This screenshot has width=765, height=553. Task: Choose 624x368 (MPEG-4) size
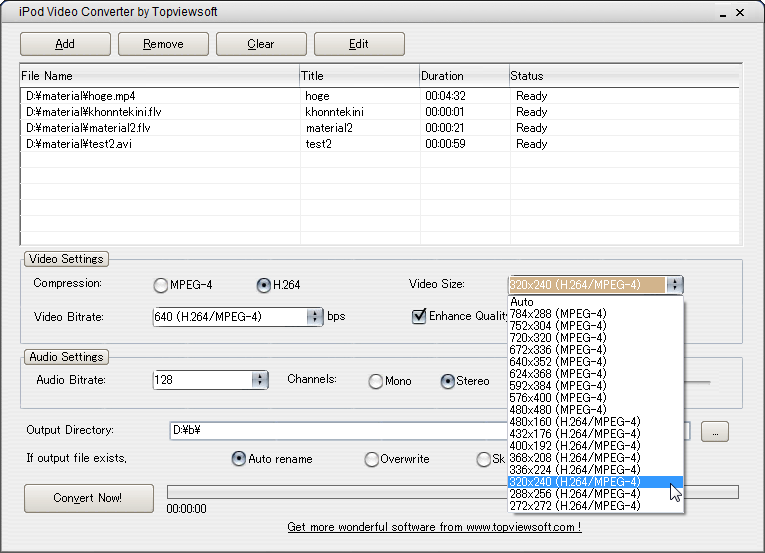pos(596,374)
